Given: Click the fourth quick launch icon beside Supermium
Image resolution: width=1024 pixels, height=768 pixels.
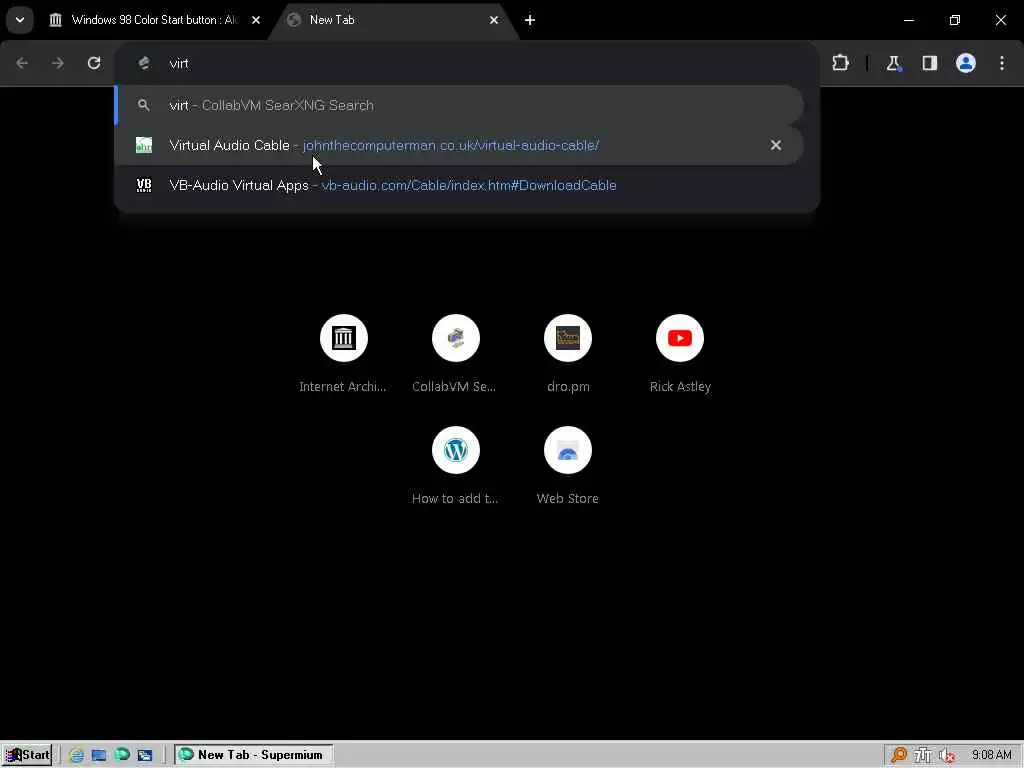Looking at the screenshot, I should point(145,756).
